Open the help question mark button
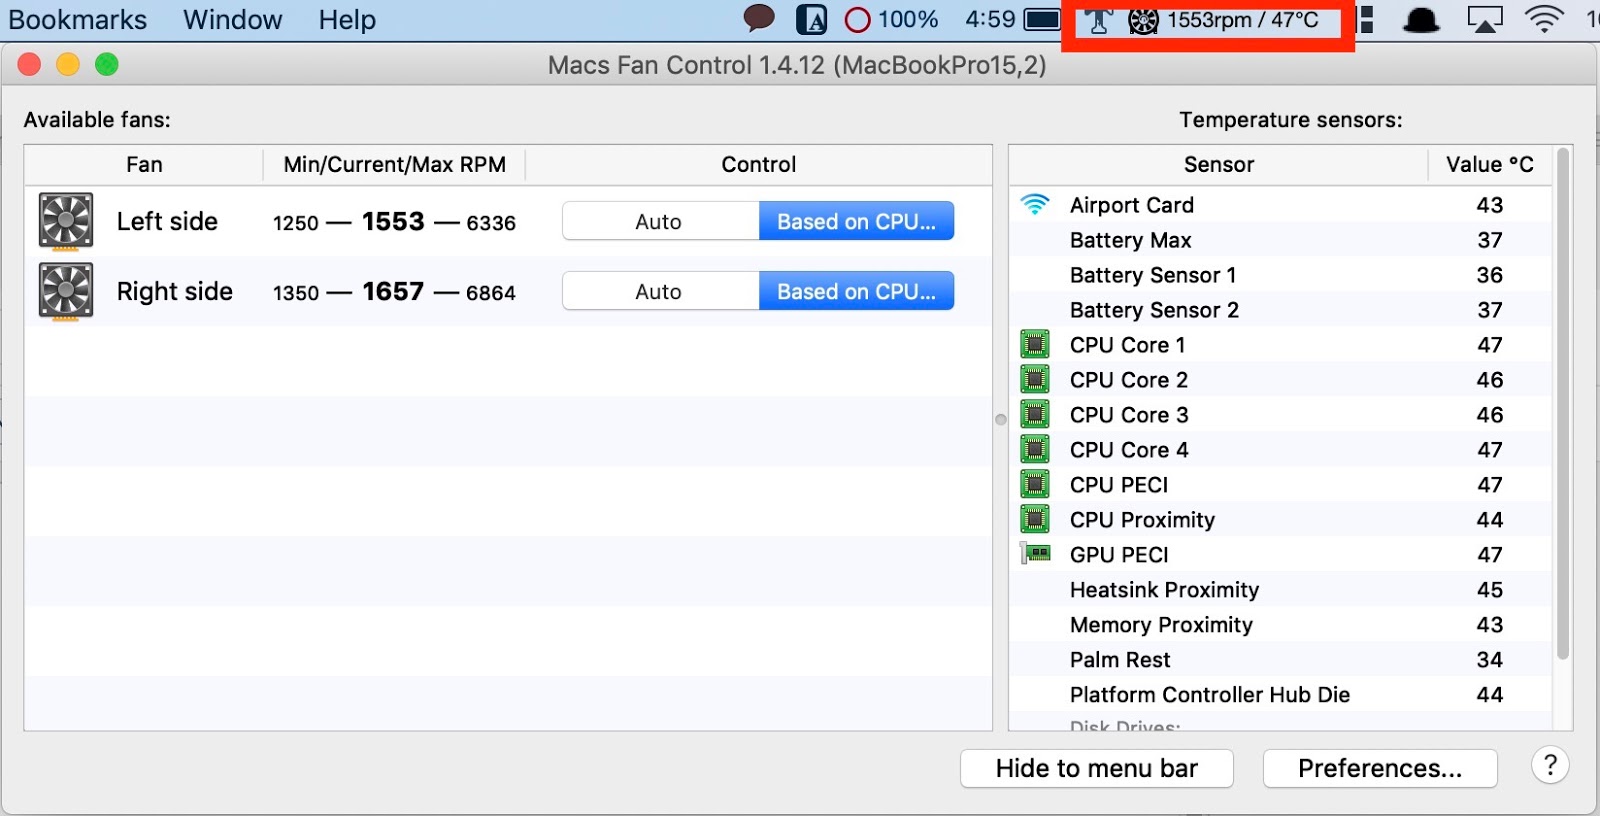 coord(1550,766)
